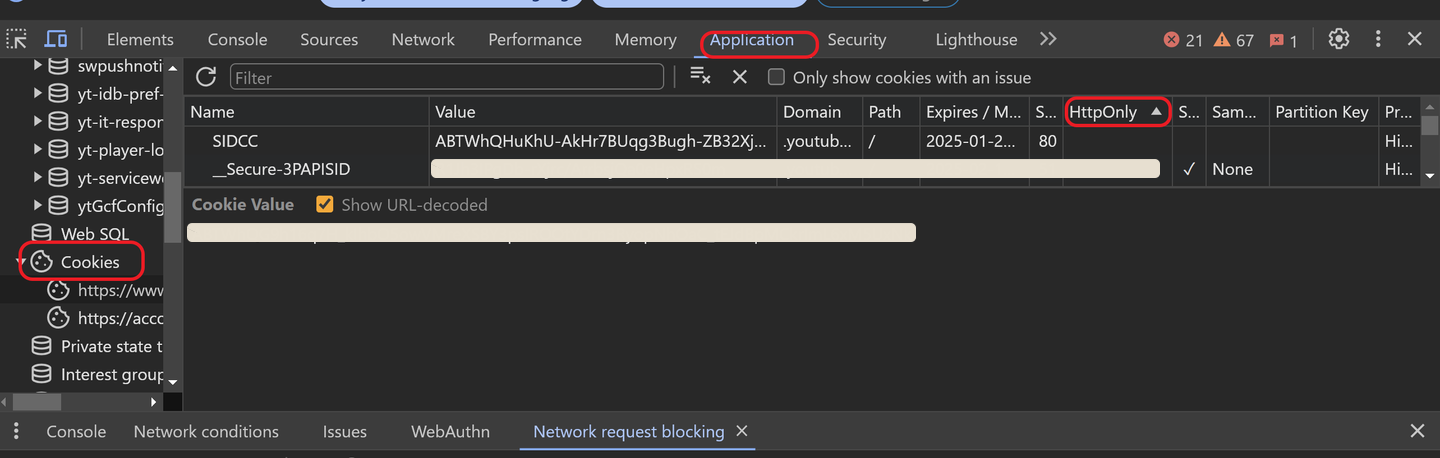
Task: Click the warnings count triangle icon
Action: (1221, 41)
